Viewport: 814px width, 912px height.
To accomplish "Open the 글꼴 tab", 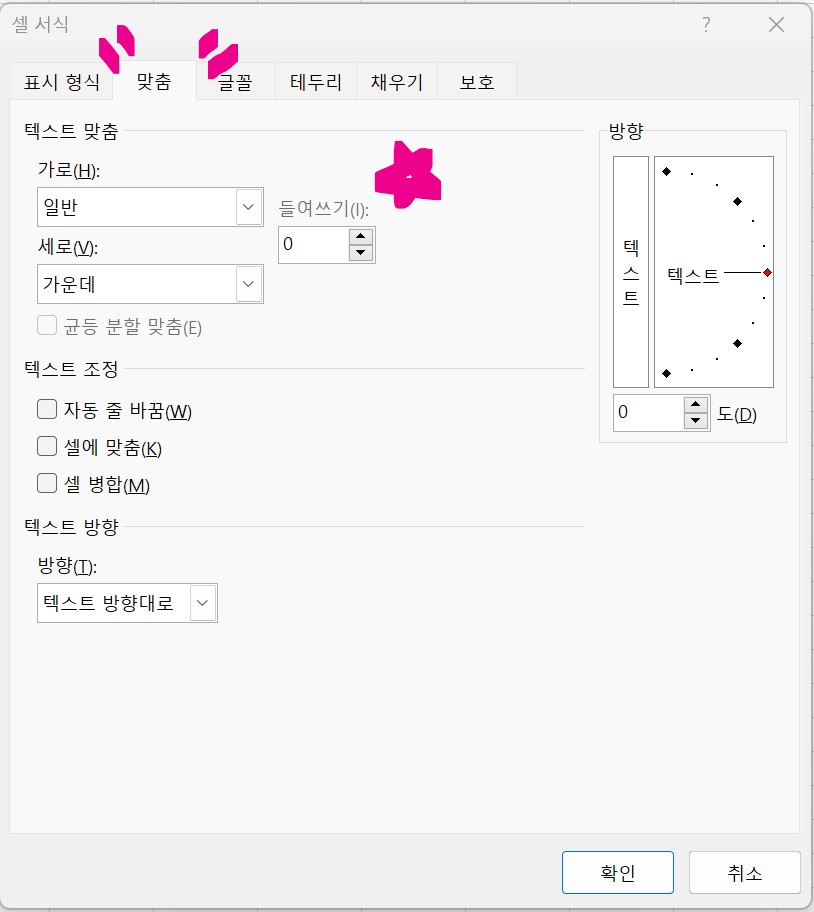I will 235,83.
